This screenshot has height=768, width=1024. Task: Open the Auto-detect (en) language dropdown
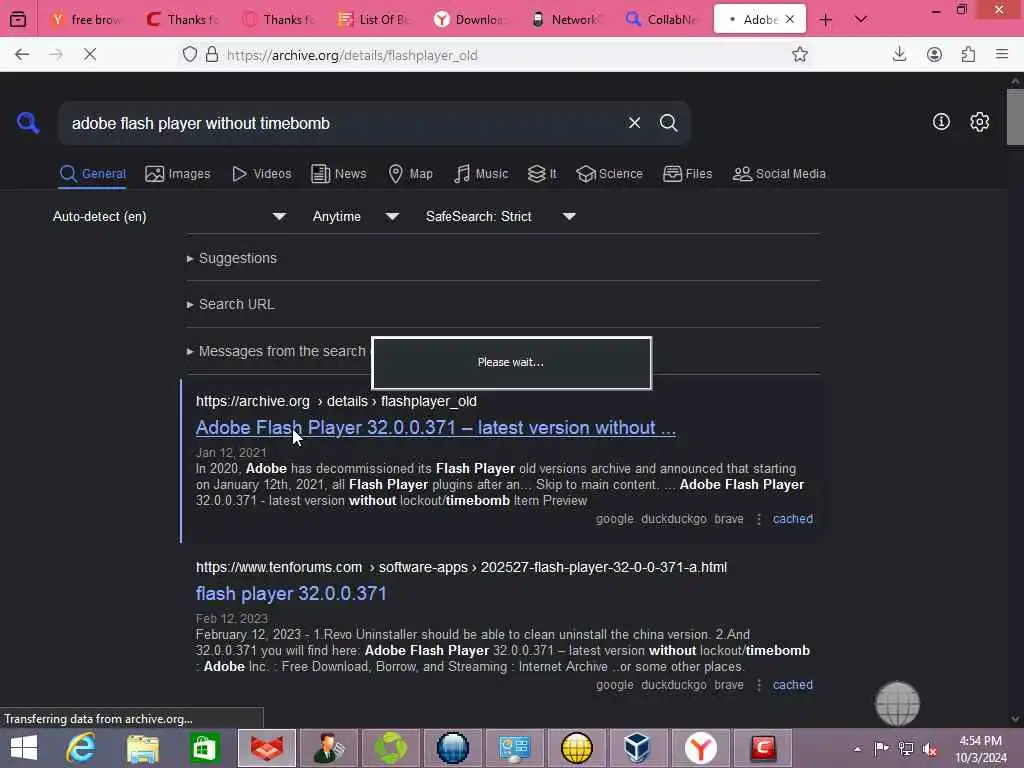click(169, 216)
